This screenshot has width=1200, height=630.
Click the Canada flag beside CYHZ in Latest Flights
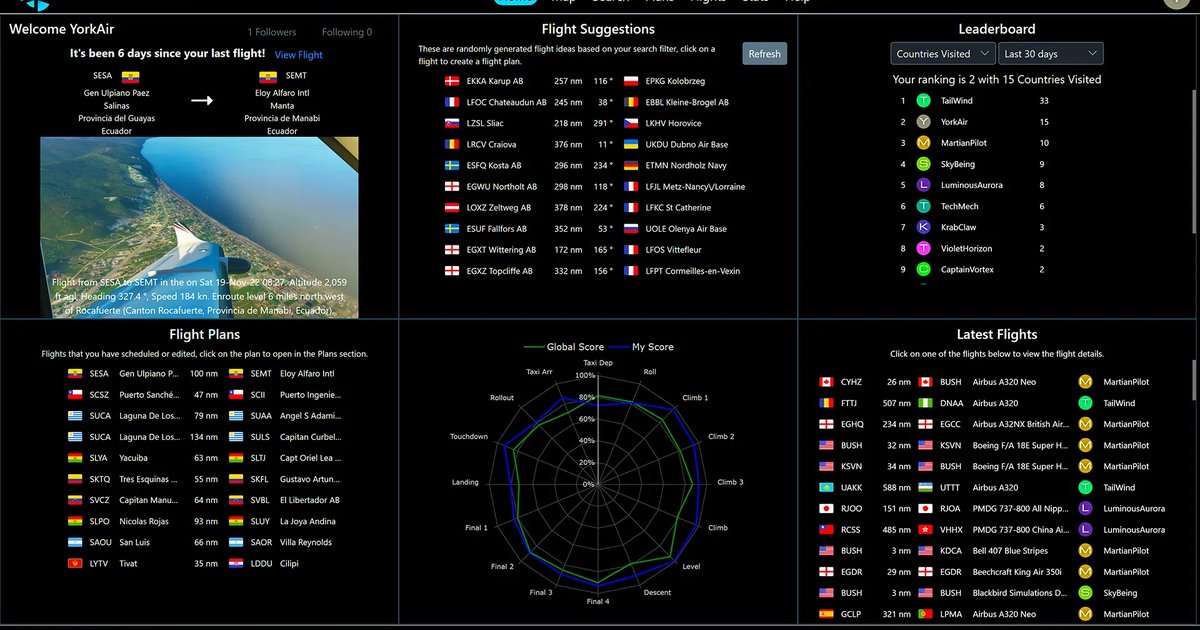(x=826, y=382)
